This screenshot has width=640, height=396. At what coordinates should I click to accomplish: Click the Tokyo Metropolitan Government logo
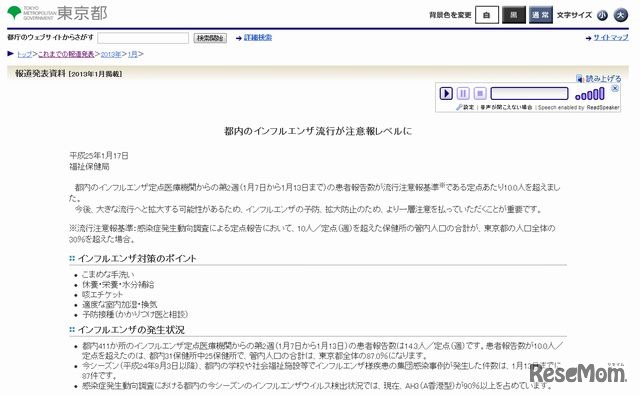coord(57,13)
